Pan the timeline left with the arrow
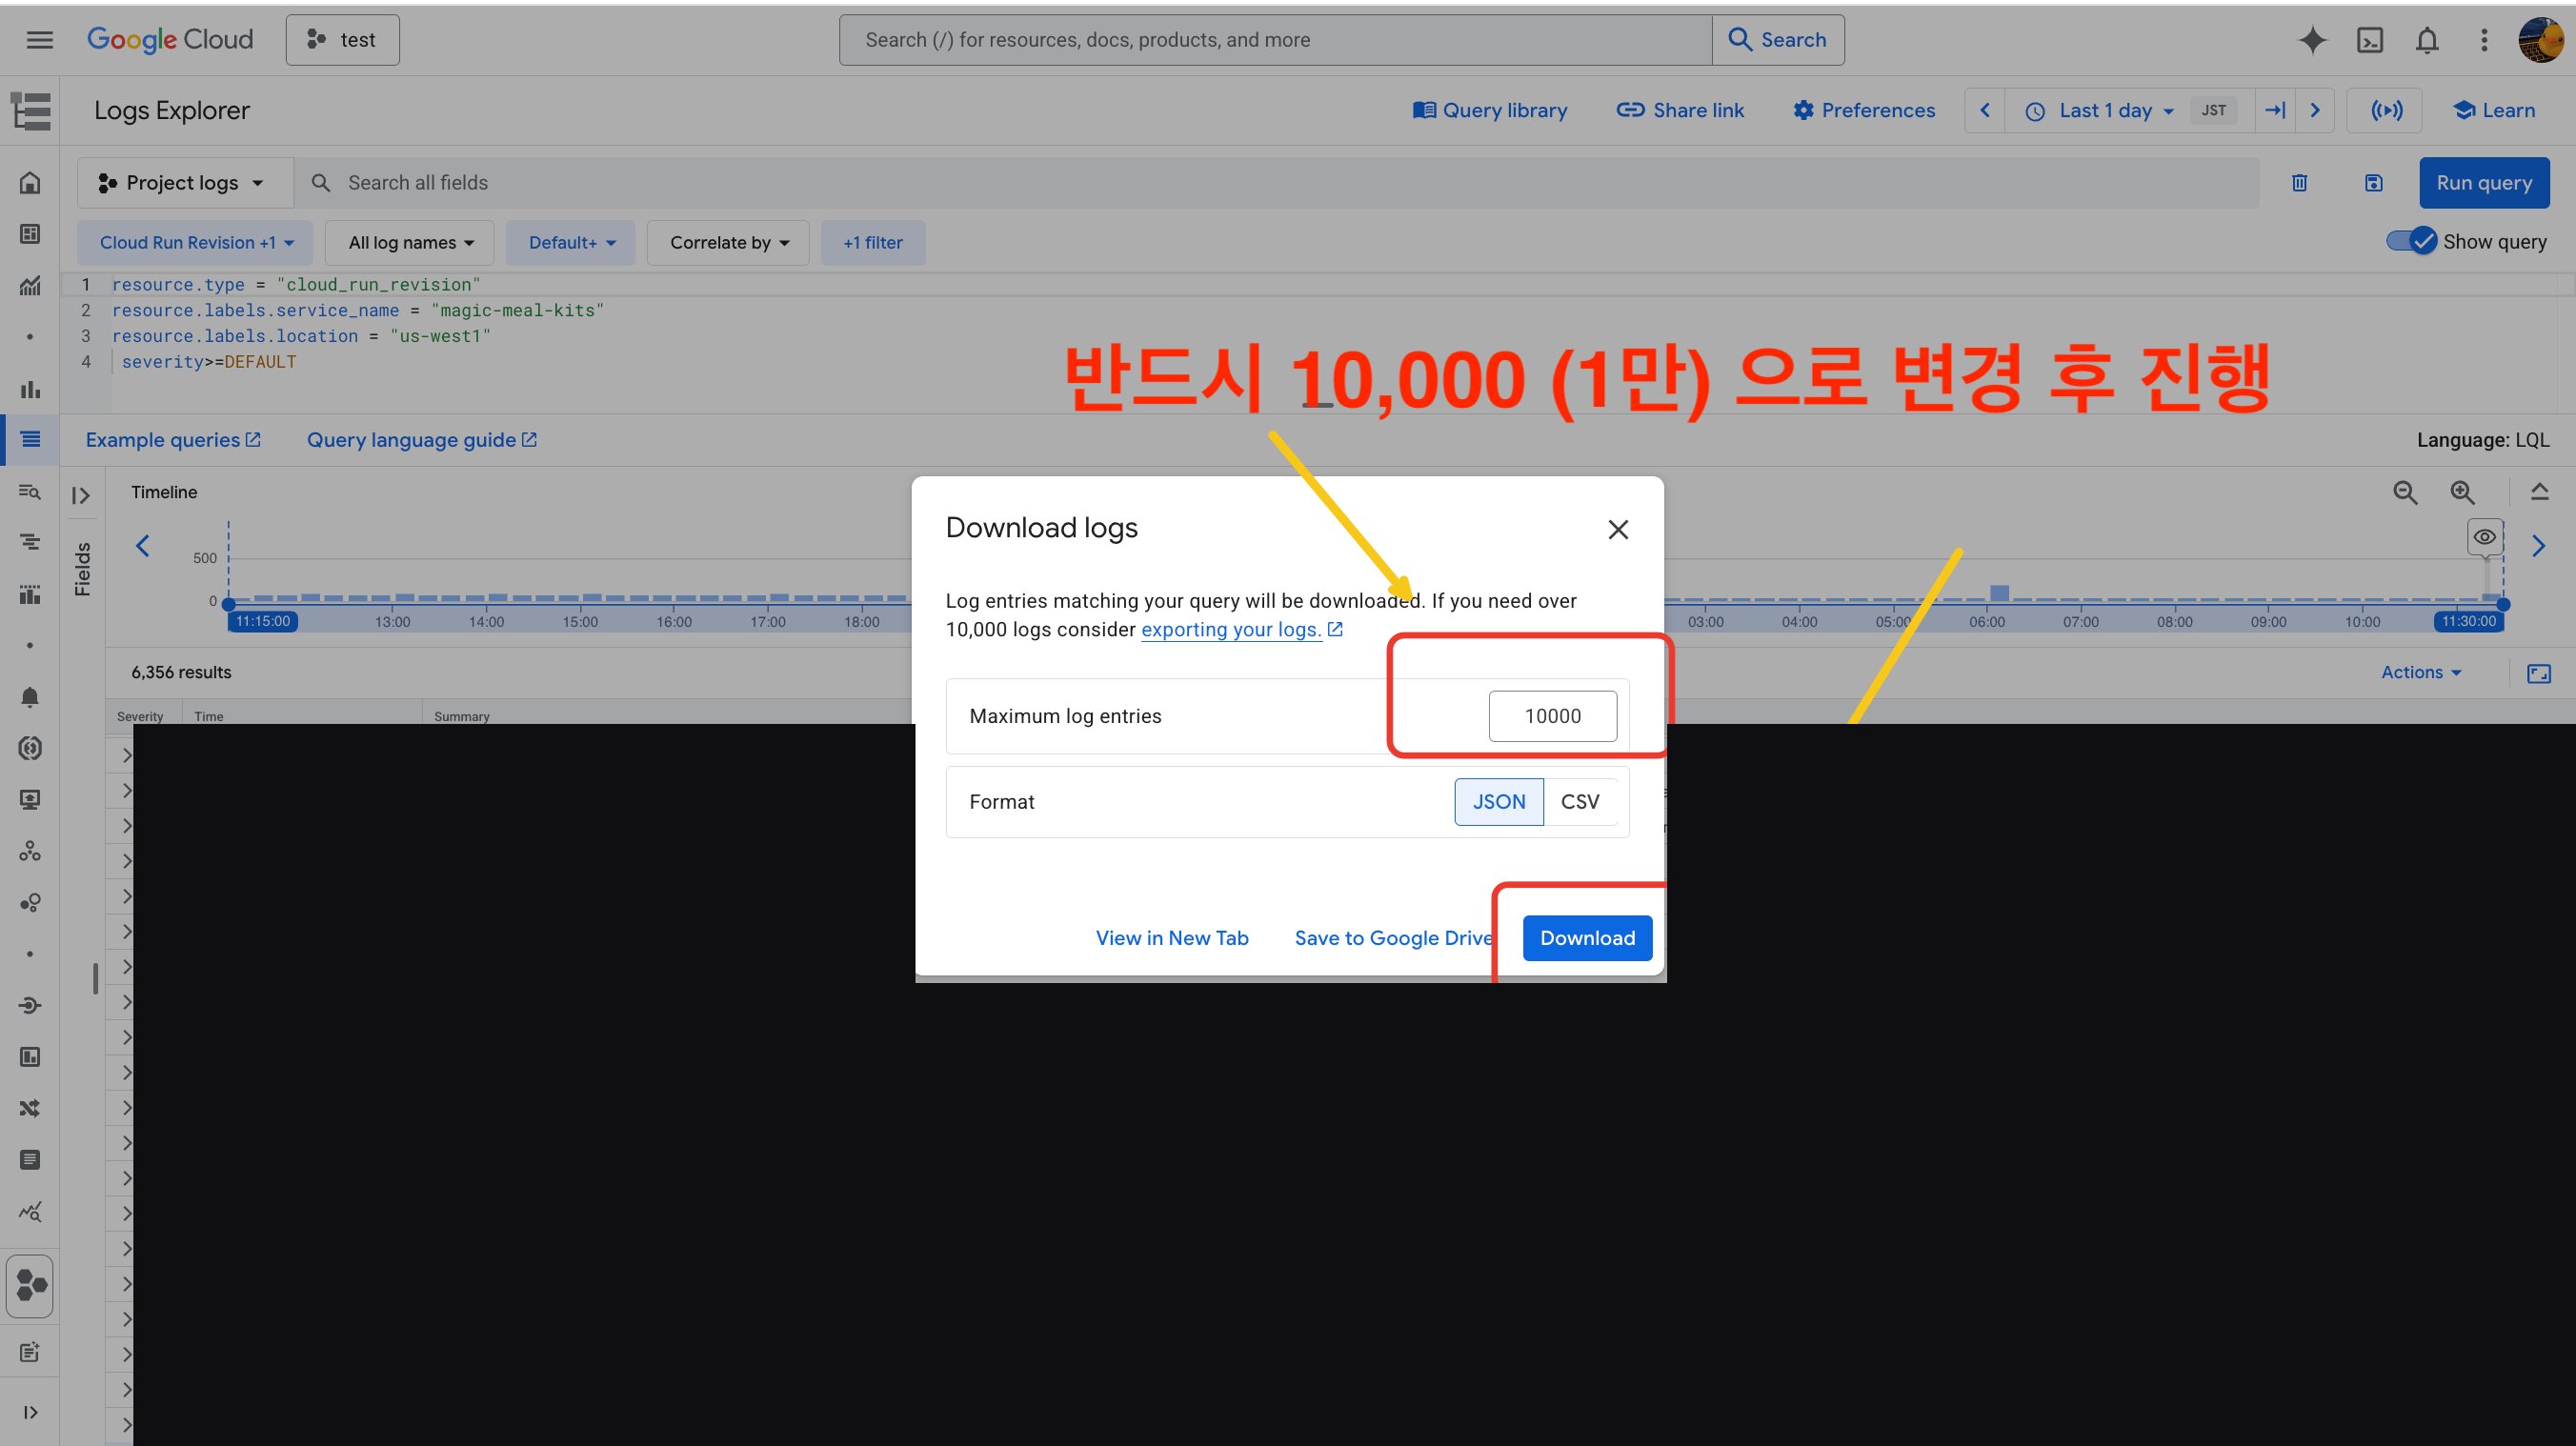The width and height of the screenshot is (2576, 1446). click(x=142, y=546)
